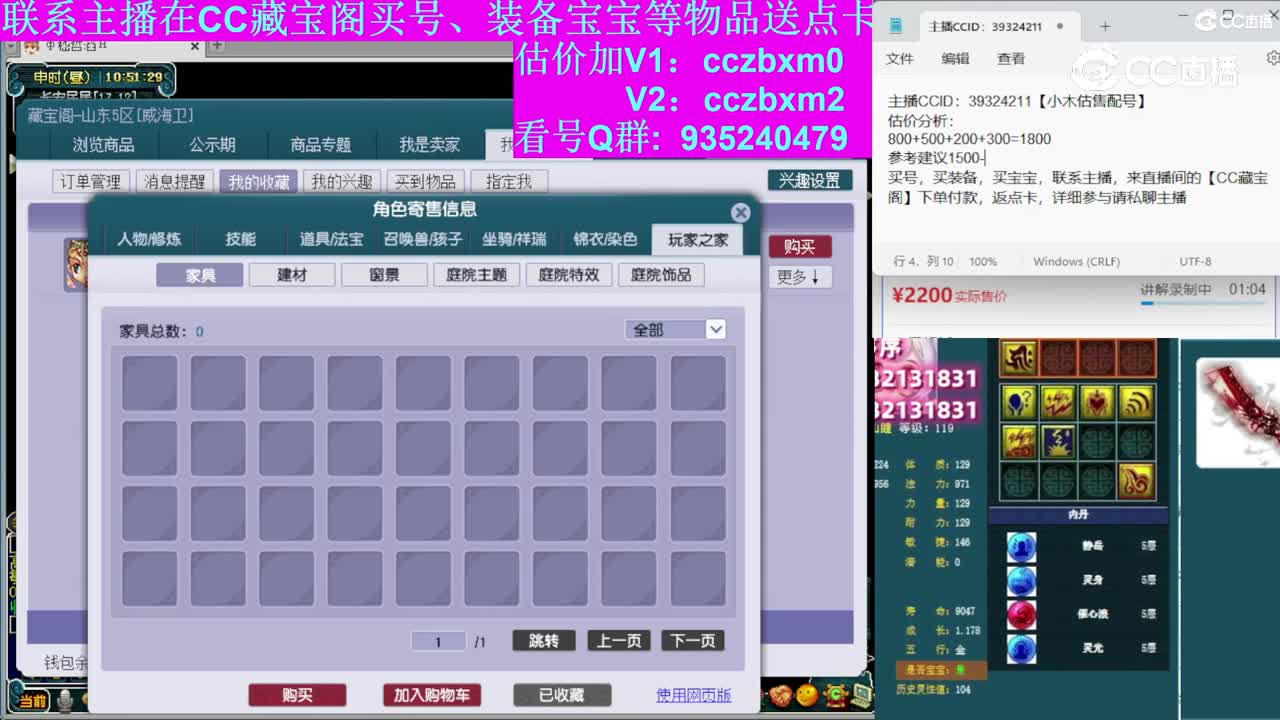The height and width of the screenshot is (720, 1280).
Task: Click the 当前 channel button in the chat bar
Action: 32,701
